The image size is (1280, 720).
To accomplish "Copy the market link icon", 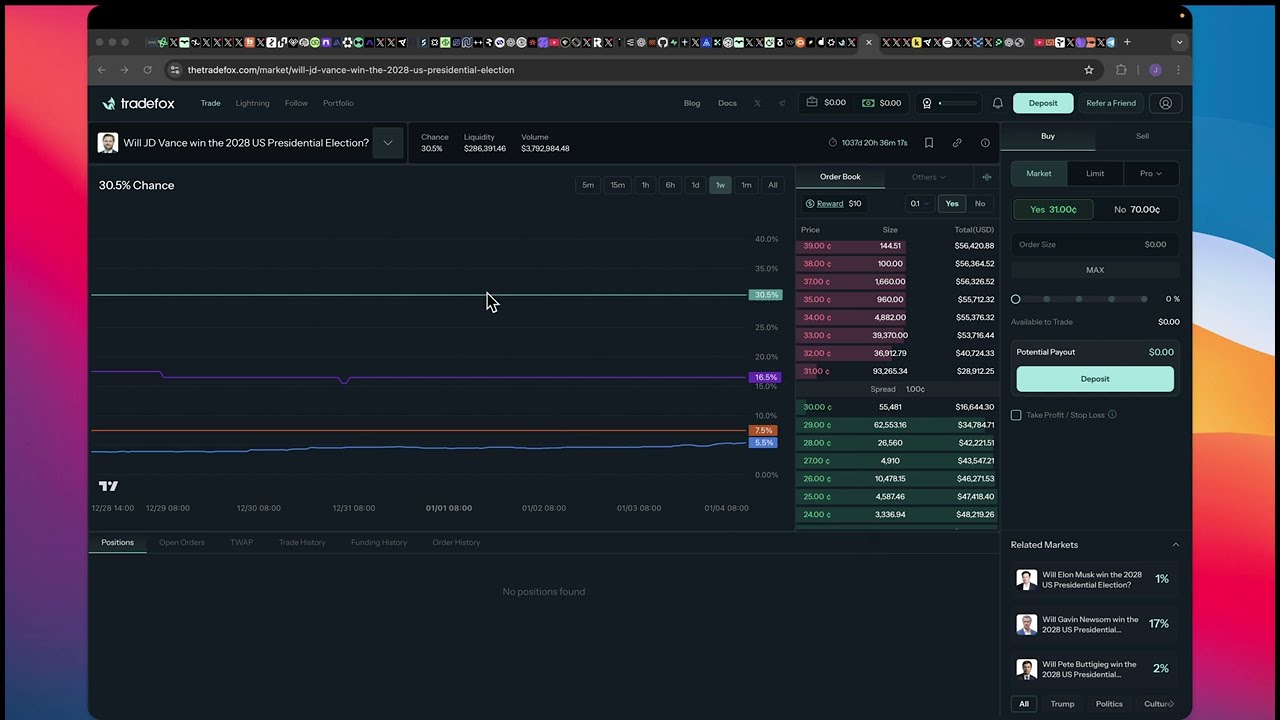I will (957, 143).
